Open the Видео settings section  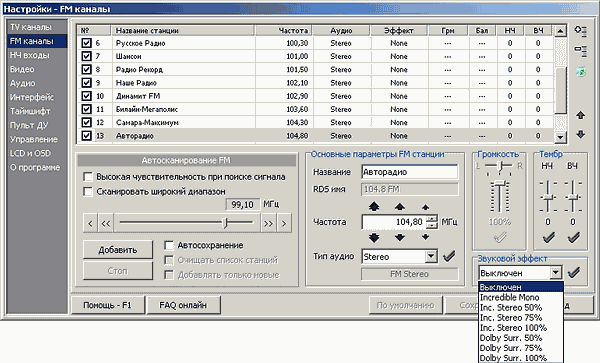(37, 69)
